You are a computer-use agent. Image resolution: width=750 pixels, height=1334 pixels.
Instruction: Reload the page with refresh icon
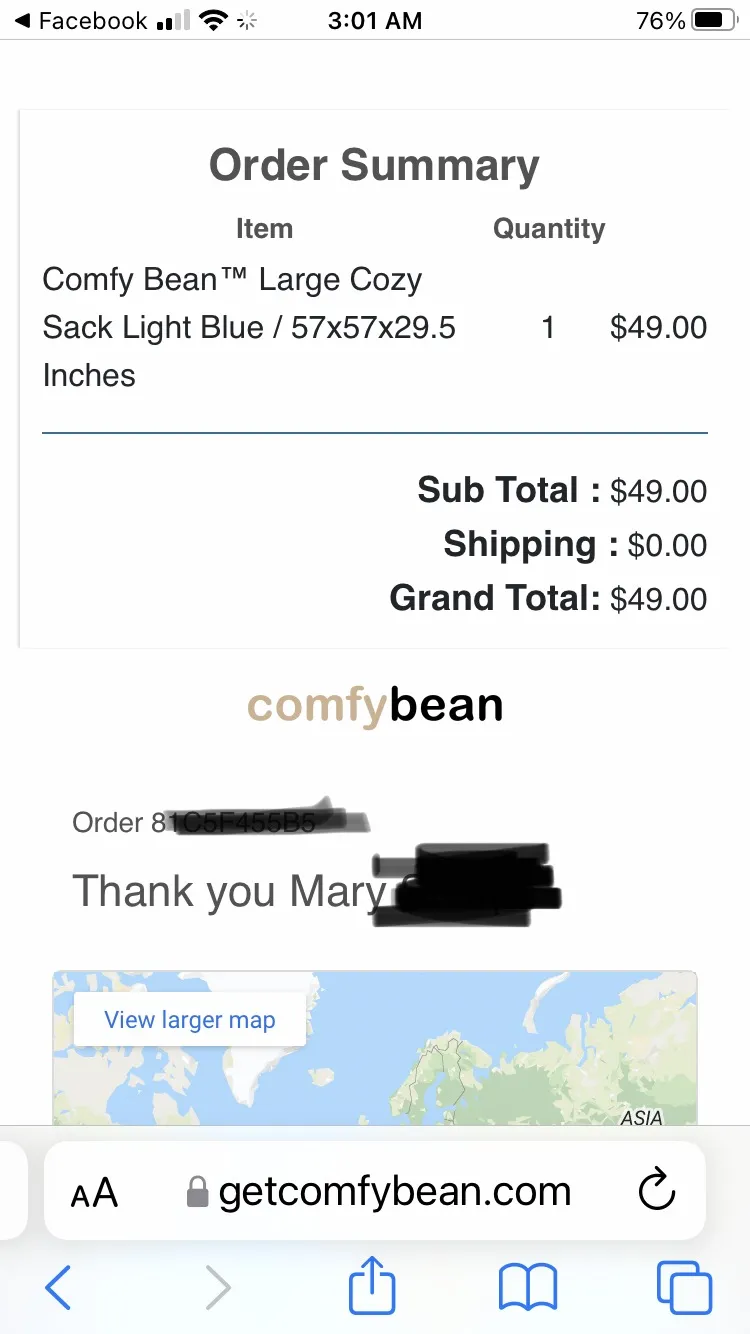(657, 1191)
